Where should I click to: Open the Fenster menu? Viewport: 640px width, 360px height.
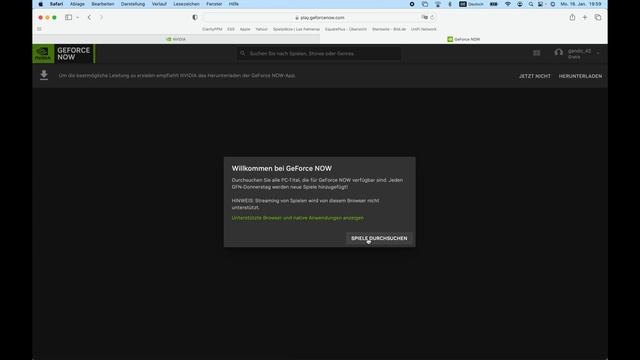(214, 4)
